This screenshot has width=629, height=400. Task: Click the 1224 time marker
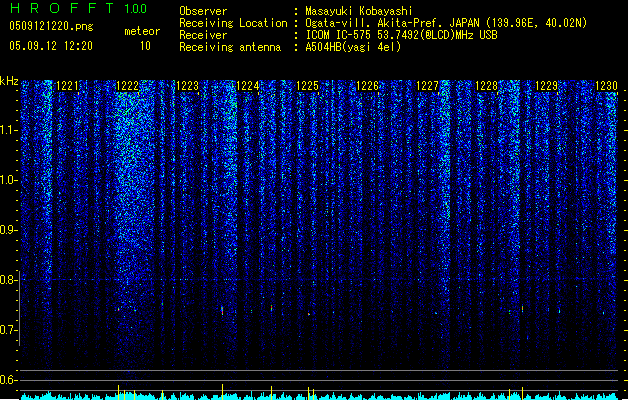pos(248,86)
